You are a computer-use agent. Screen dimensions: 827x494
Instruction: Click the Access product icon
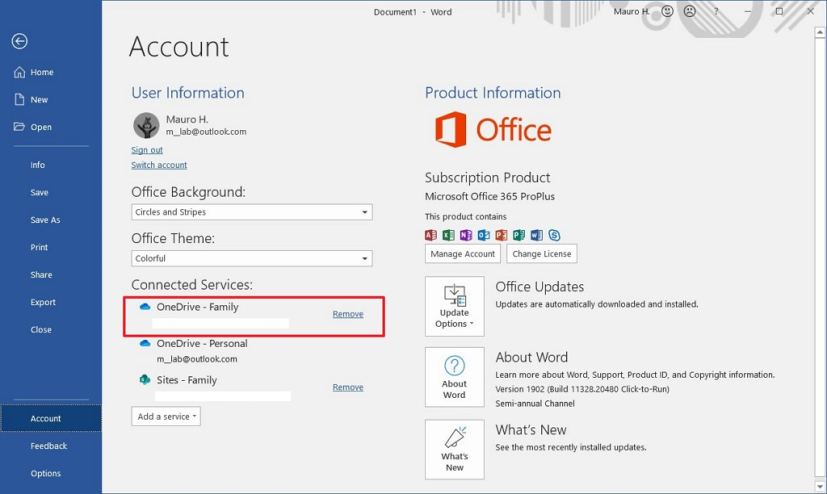pyautogui.click(x=431, y=235)
